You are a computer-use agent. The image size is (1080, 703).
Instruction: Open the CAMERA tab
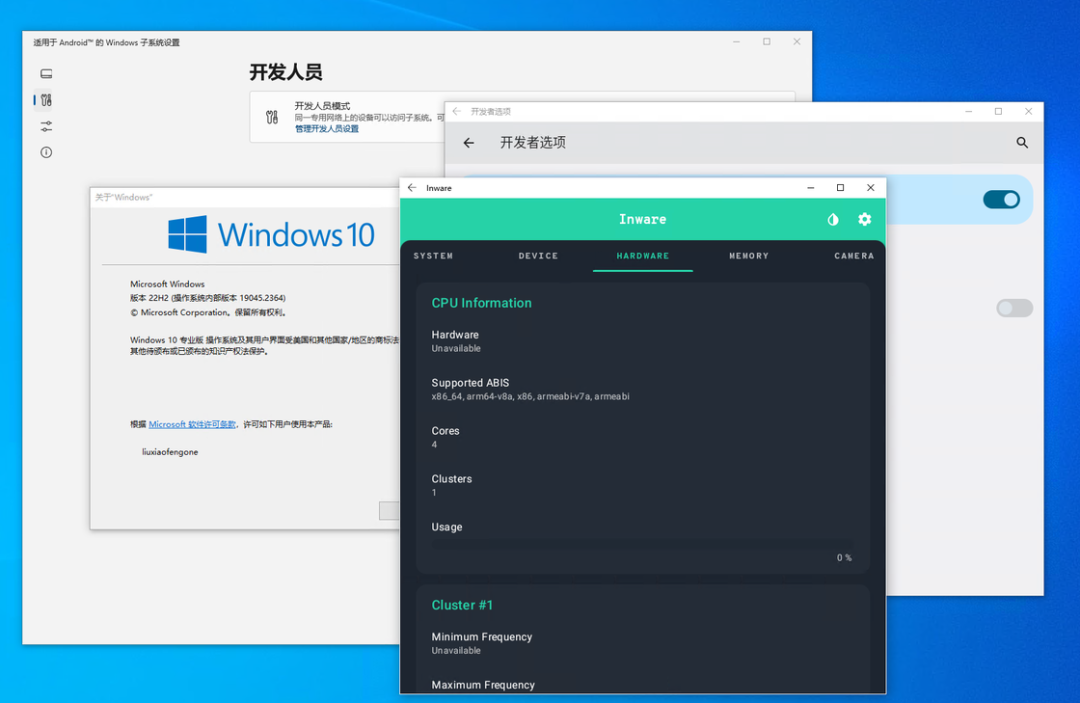[x=854, y=255]
